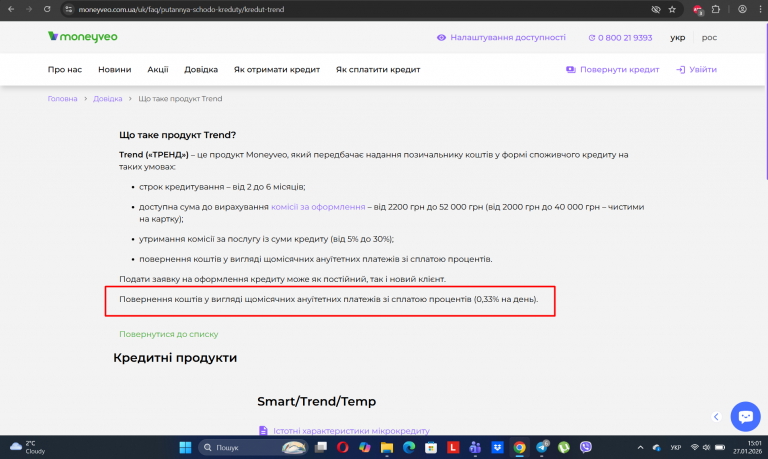
Task: Open site information icon in address bar
Action: pos(69,9)
